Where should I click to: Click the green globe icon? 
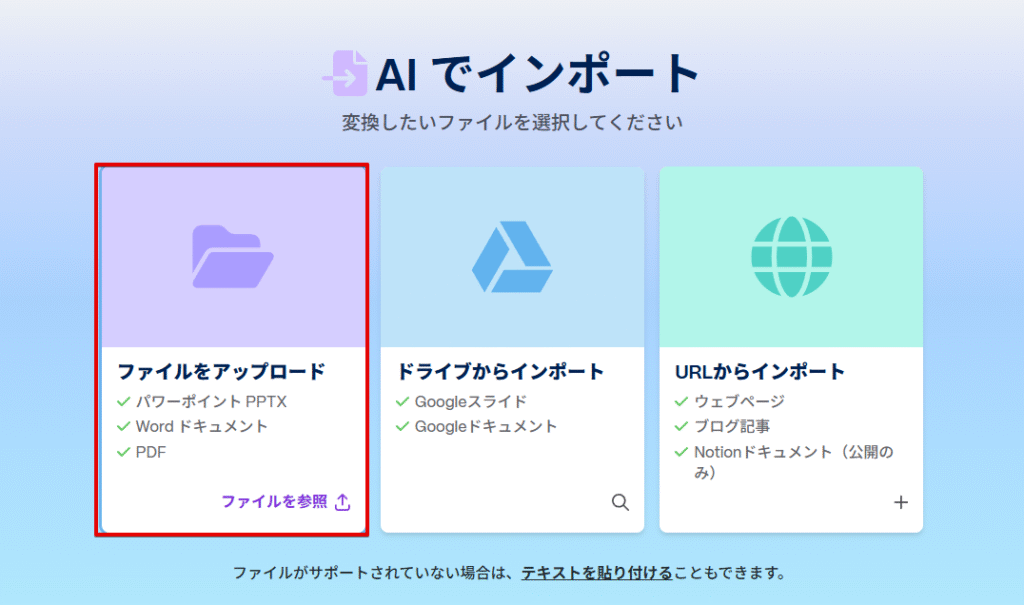[x=790, y=257]
